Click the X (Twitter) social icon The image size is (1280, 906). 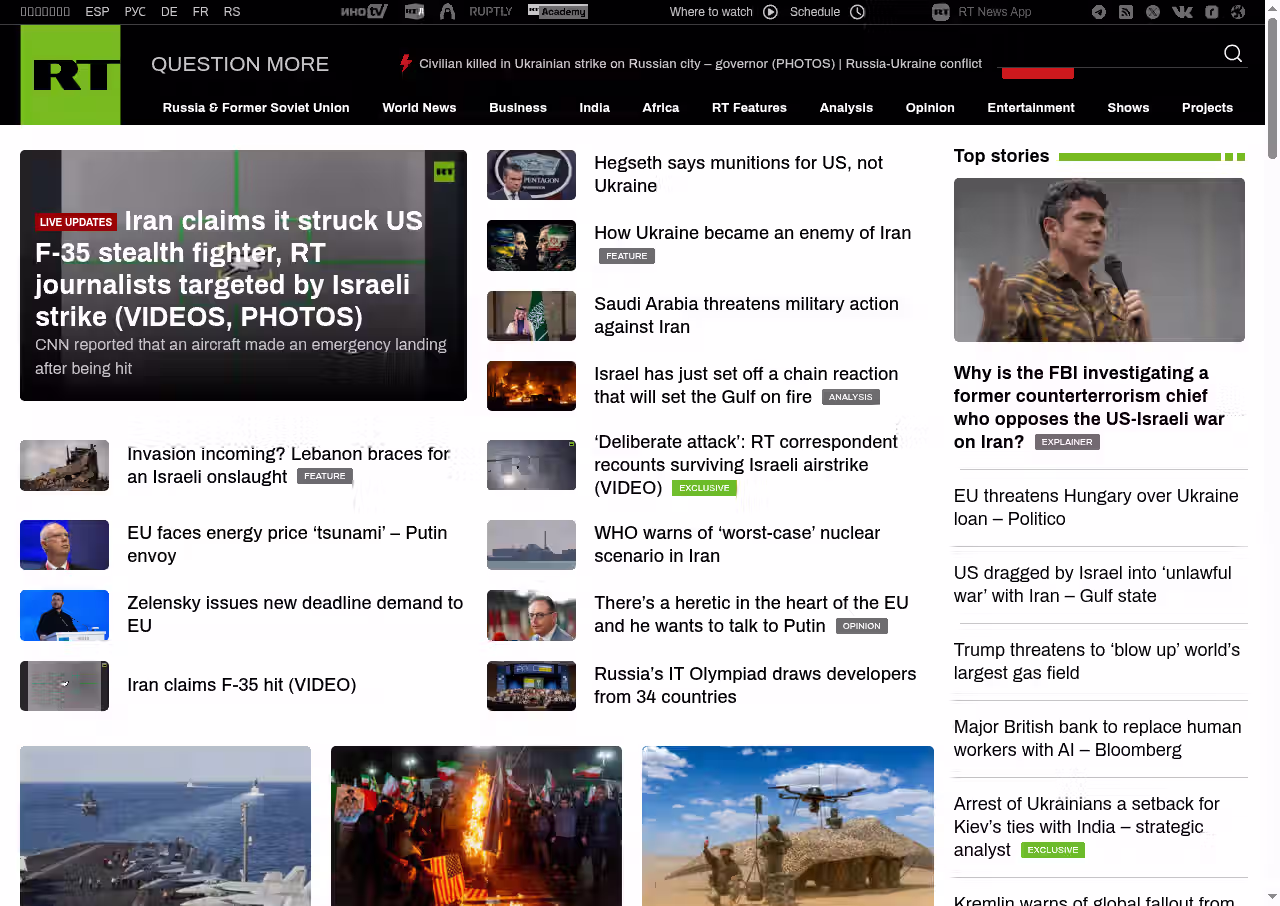coord(1153,12)
